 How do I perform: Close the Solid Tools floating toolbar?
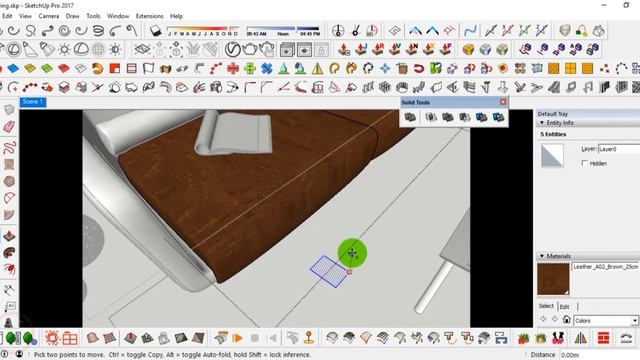pos(503,102)
